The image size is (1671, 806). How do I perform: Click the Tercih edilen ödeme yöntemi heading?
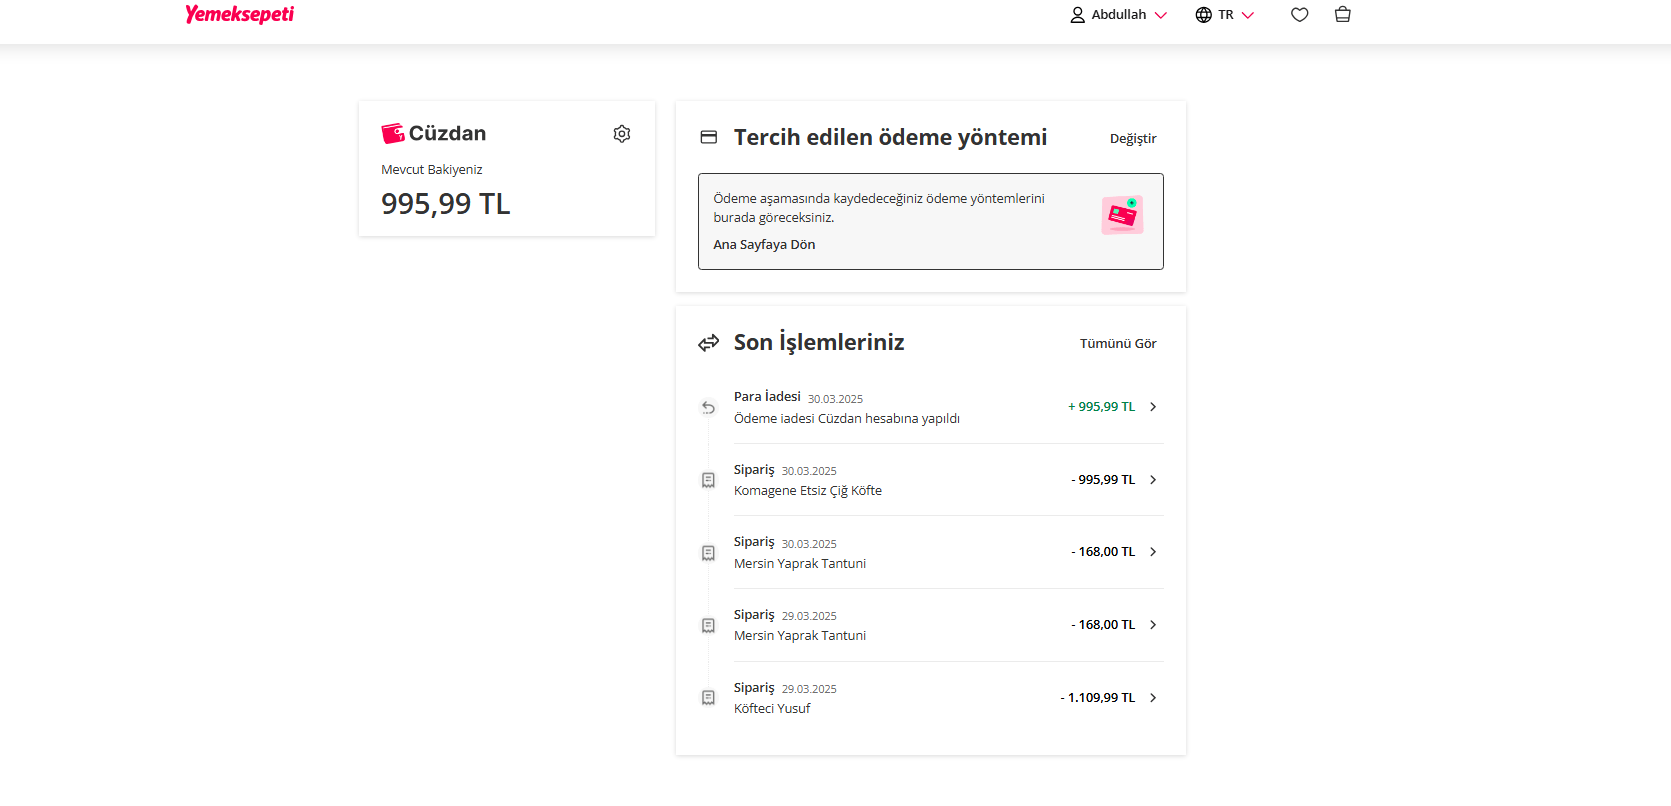click(x=890, y=138)
